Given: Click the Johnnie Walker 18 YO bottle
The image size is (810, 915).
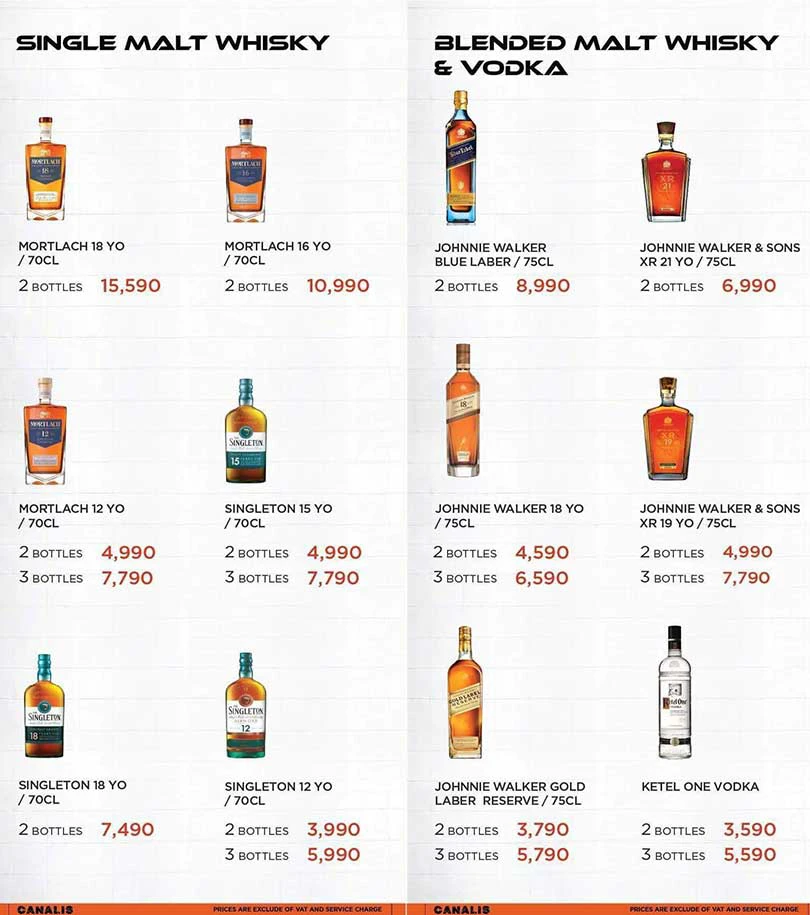Looking at the screenshot, I should click(463, 410).
